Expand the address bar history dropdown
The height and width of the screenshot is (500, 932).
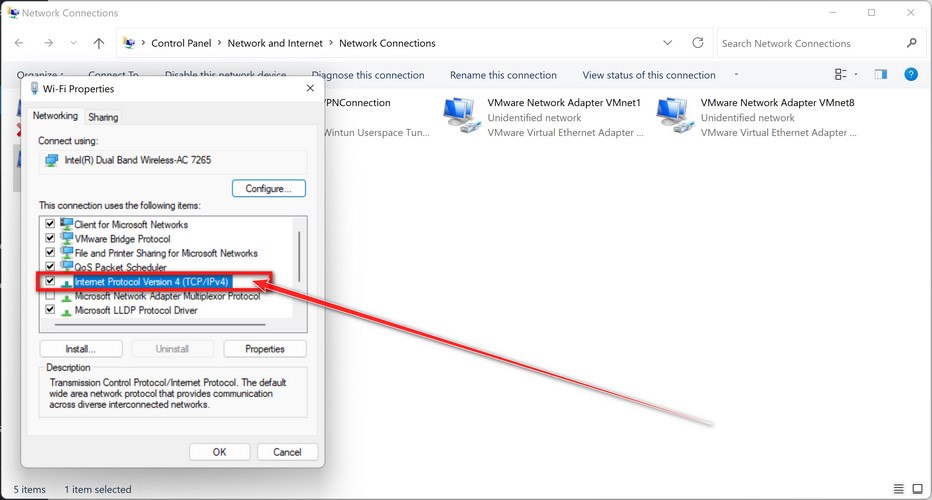click(x=667, y=43)
